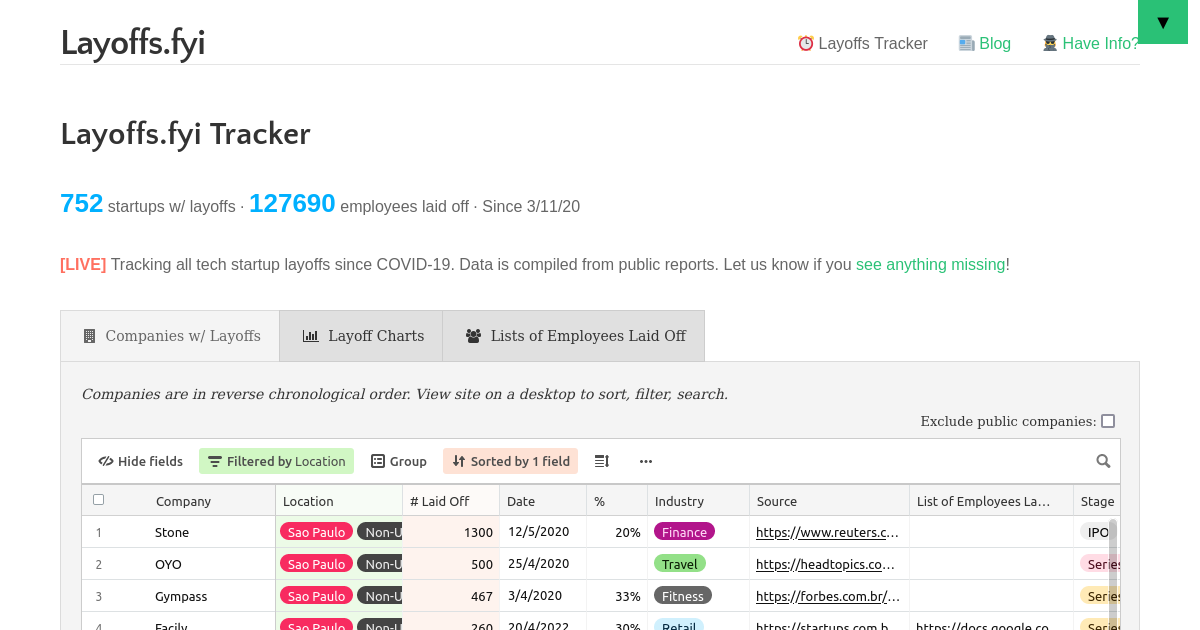
Task: Follow the 'see anything missing' link
Action: pos(930,265)
